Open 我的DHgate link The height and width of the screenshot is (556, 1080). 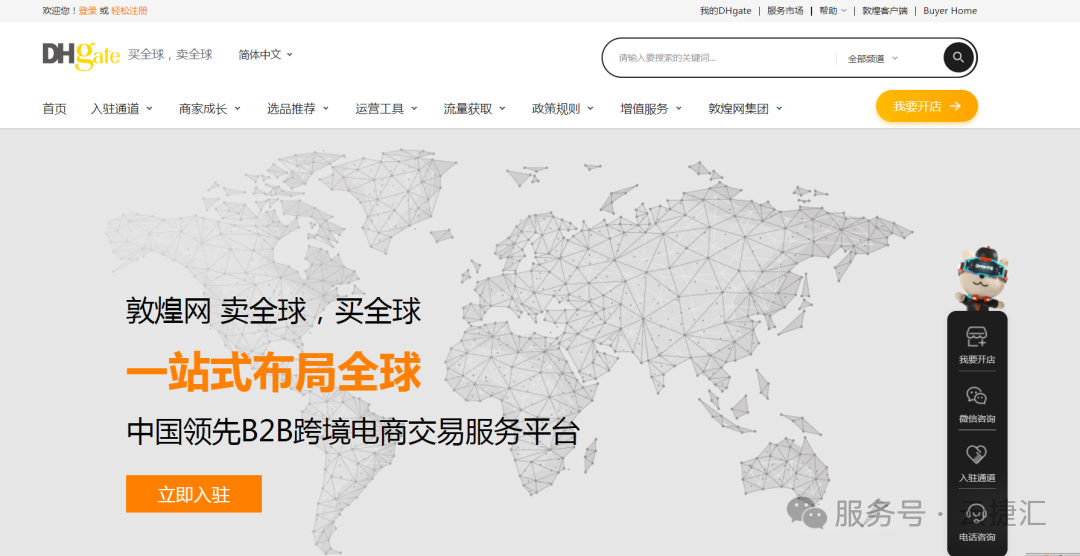[x=725, y=11]
